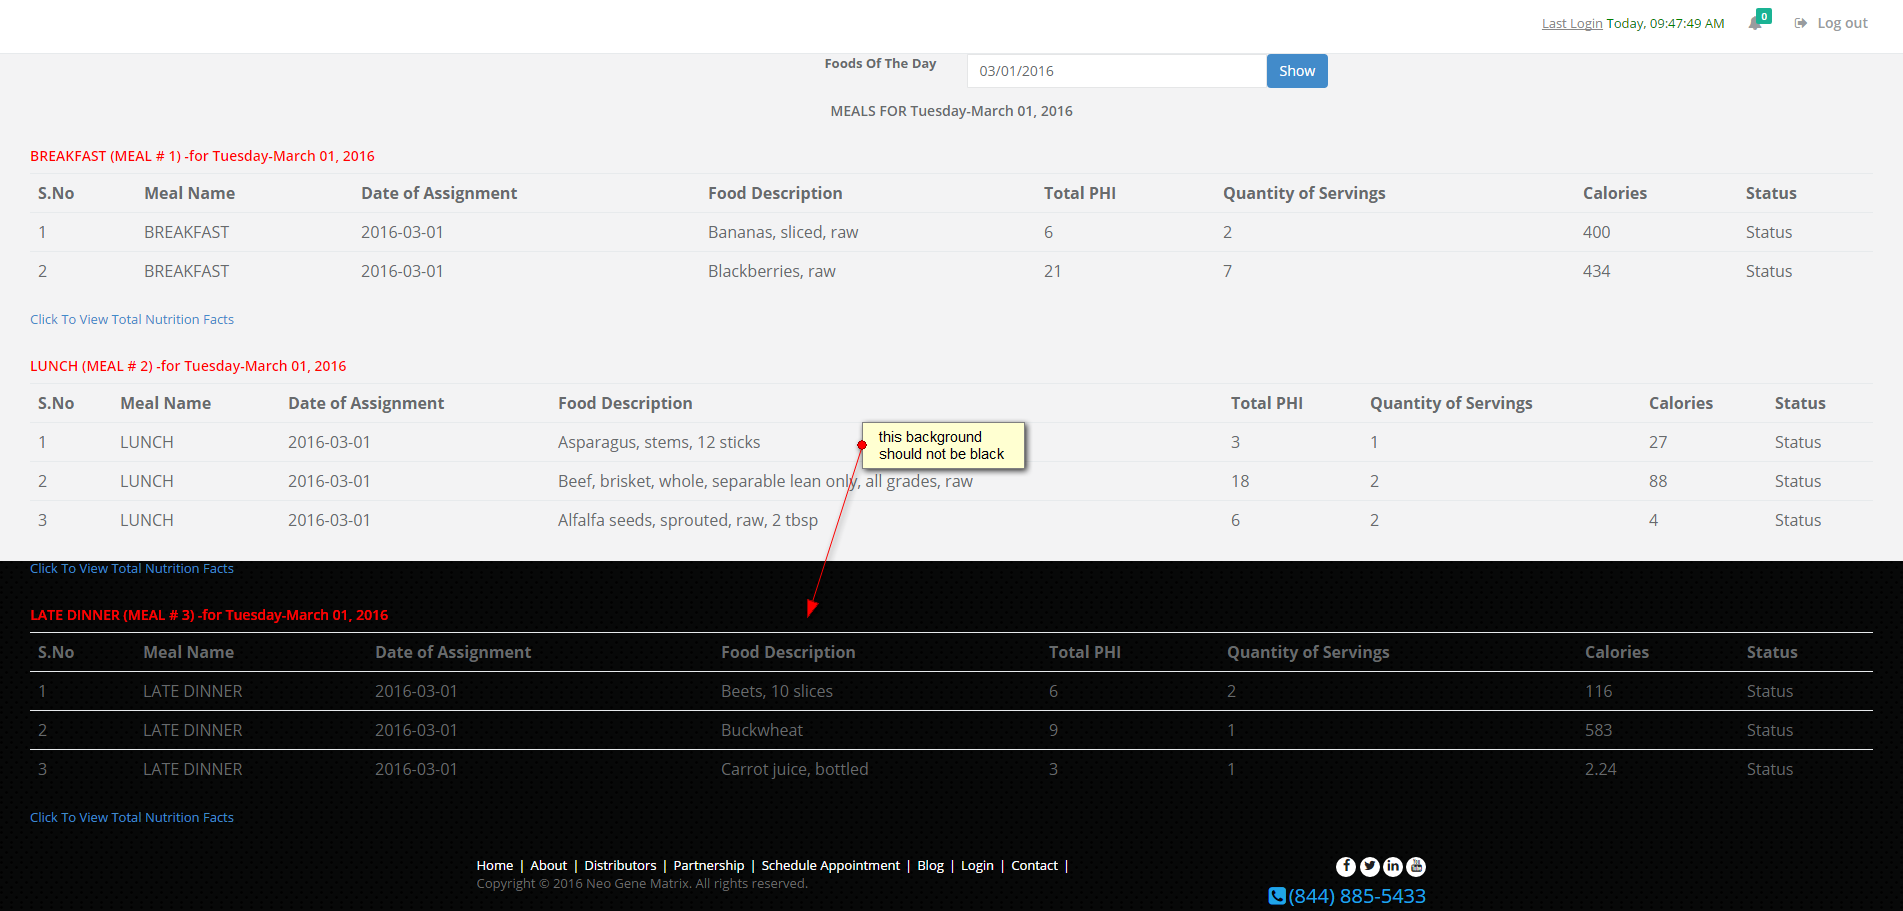Click Status in the Buckwheat row

(1770, 730)
